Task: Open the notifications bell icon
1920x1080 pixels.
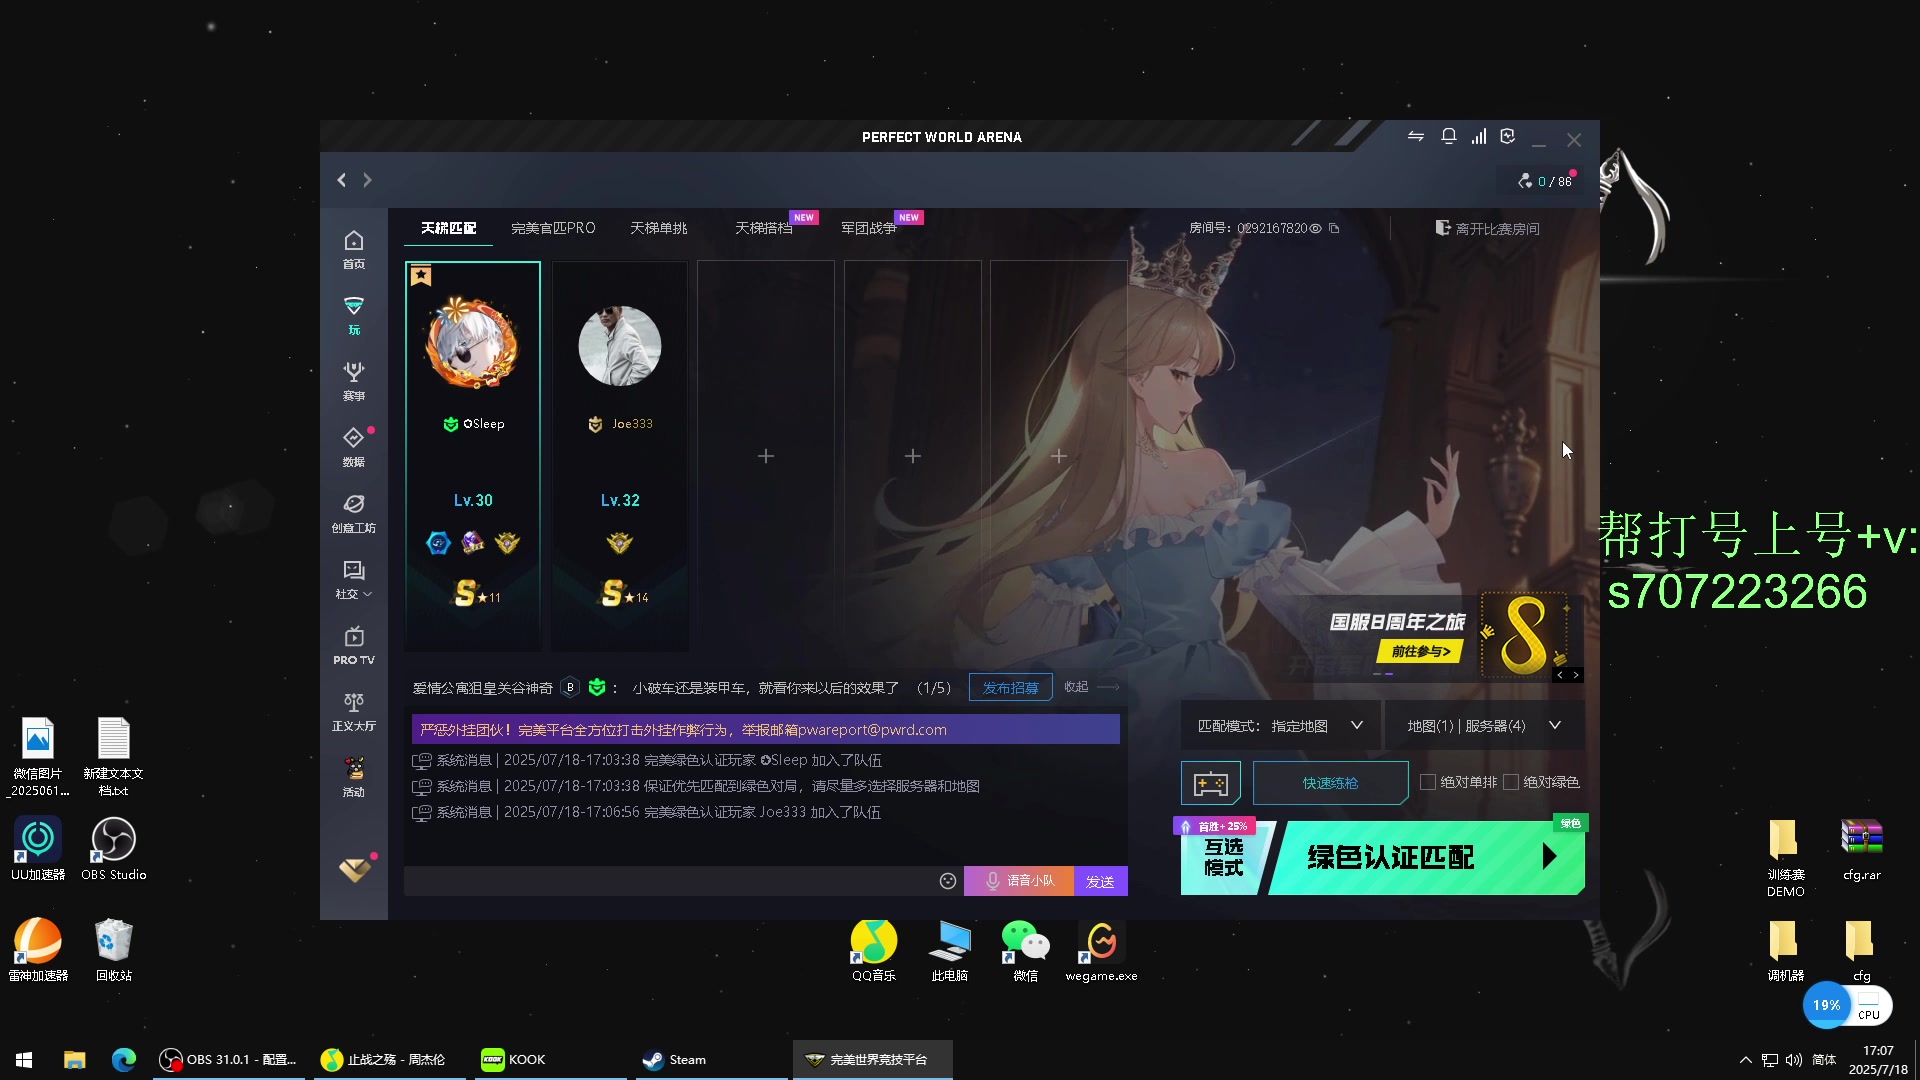Action: click(x=1448, y=137)
